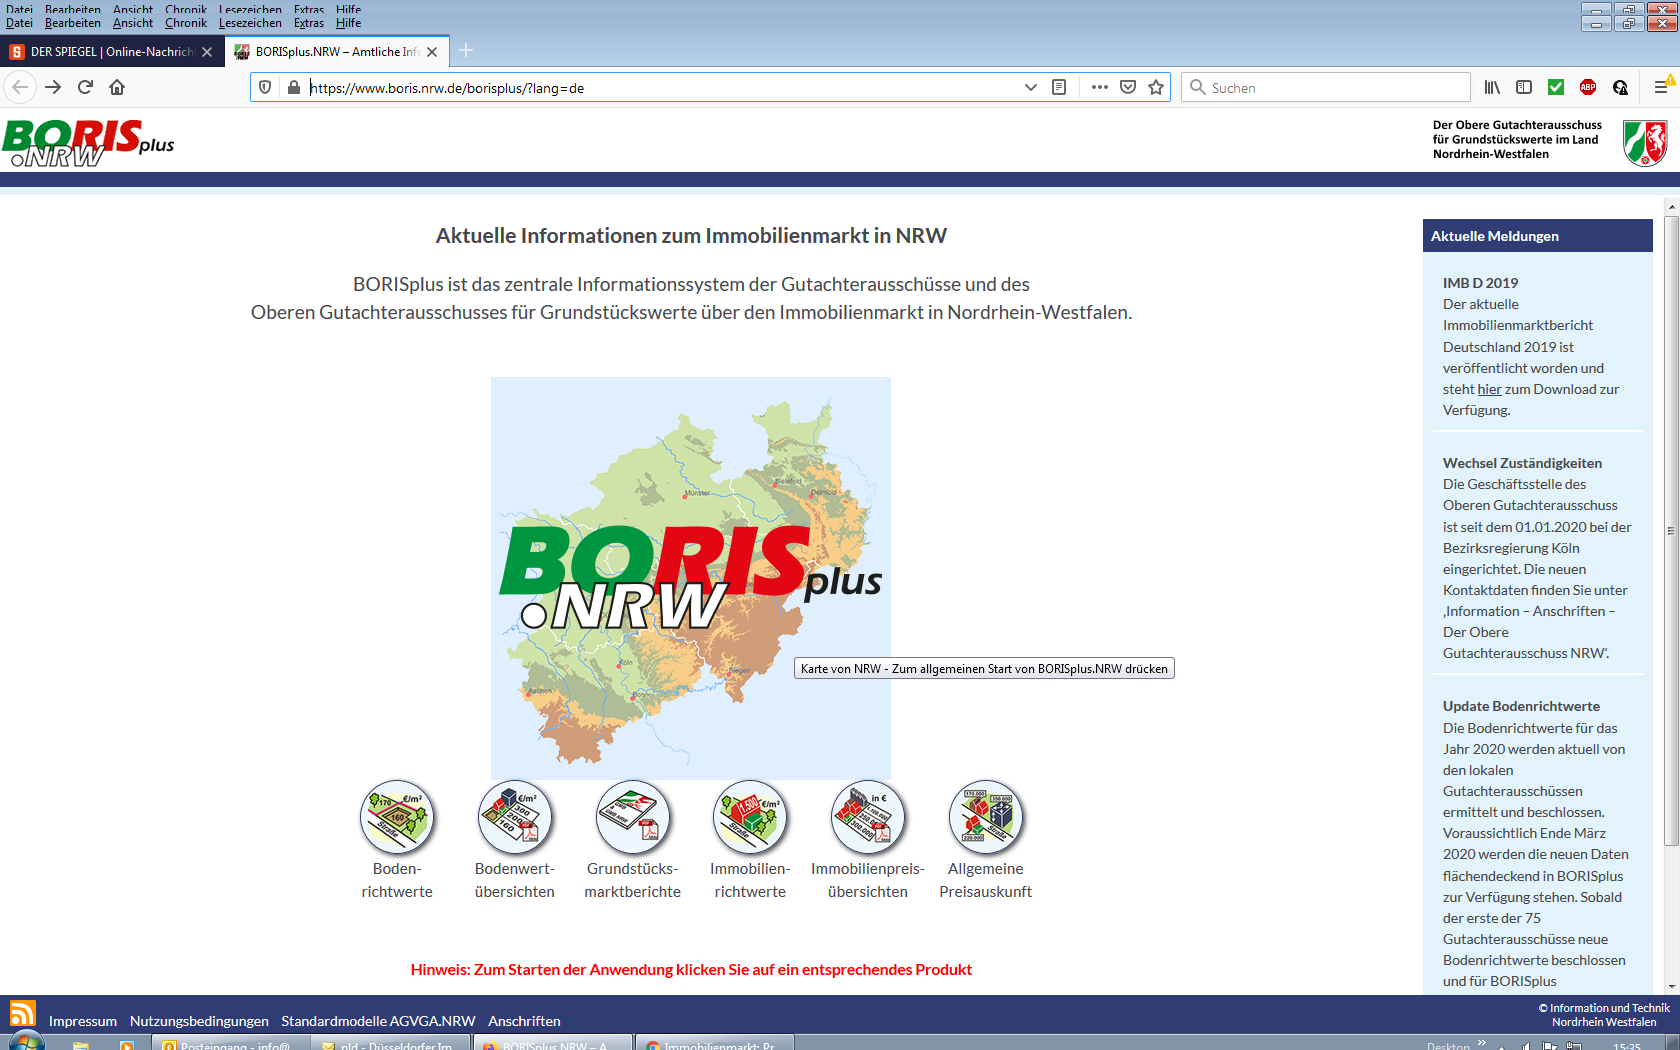1680x1050 pixels.
Task: Click 'IMB D 2019' news heading
Action: click(x=1480, y=283)
